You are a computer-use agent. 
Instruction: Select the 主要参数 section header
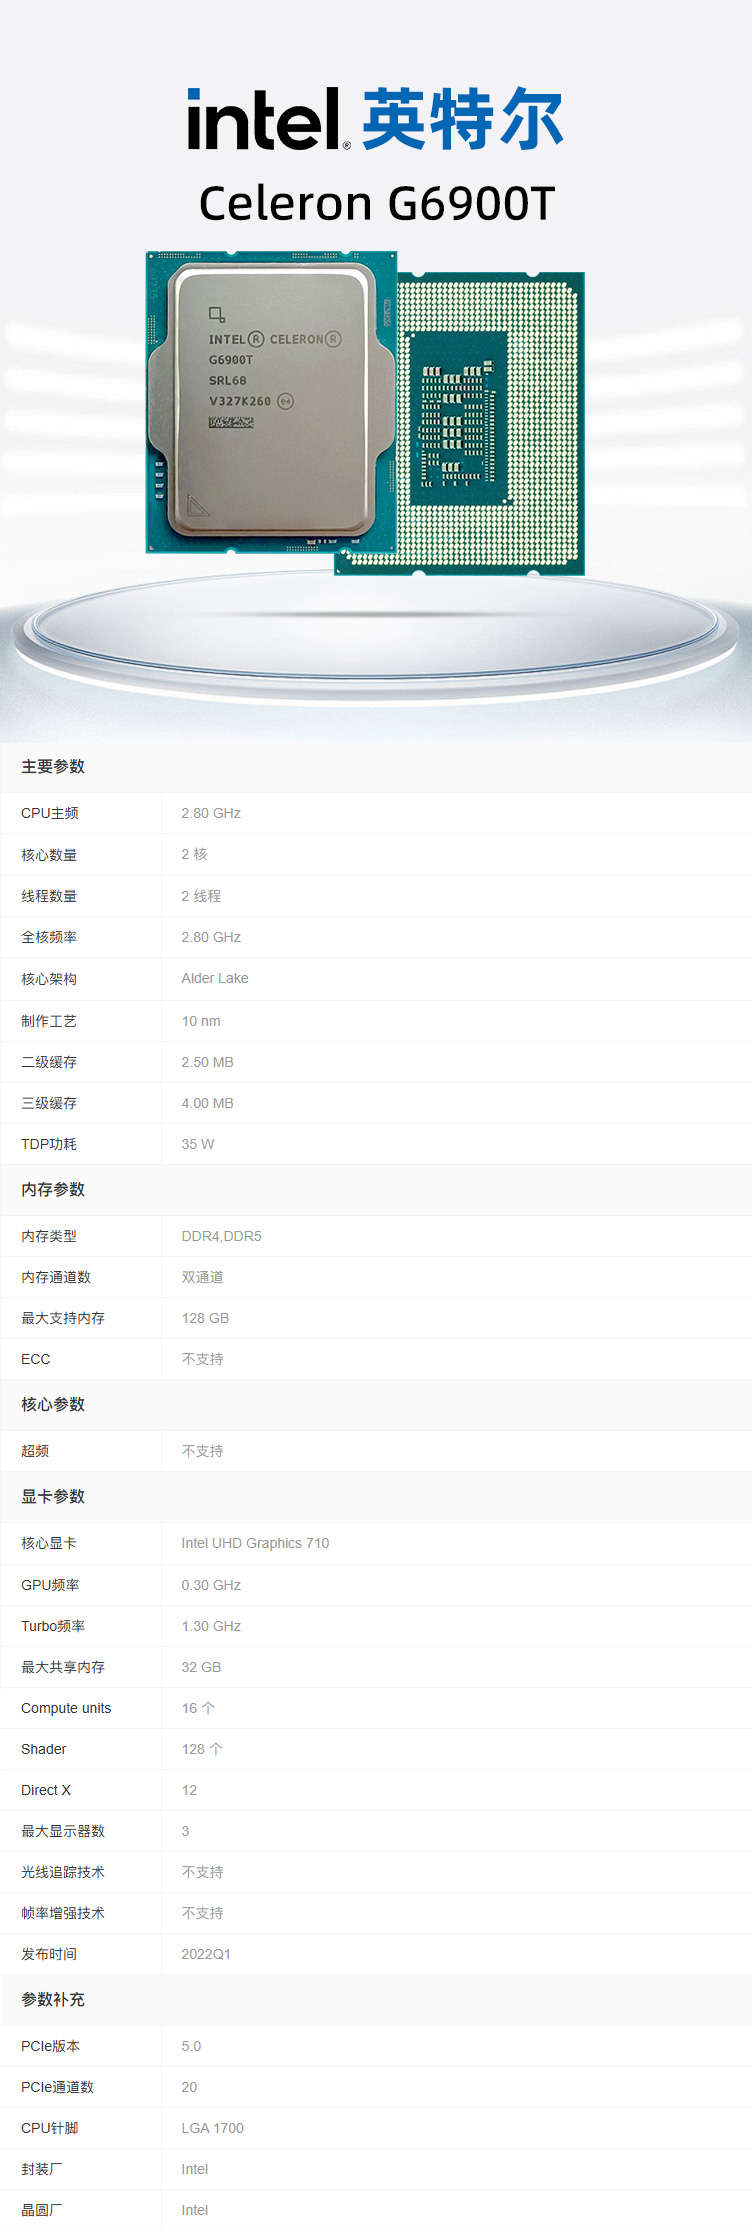point(53,767)
